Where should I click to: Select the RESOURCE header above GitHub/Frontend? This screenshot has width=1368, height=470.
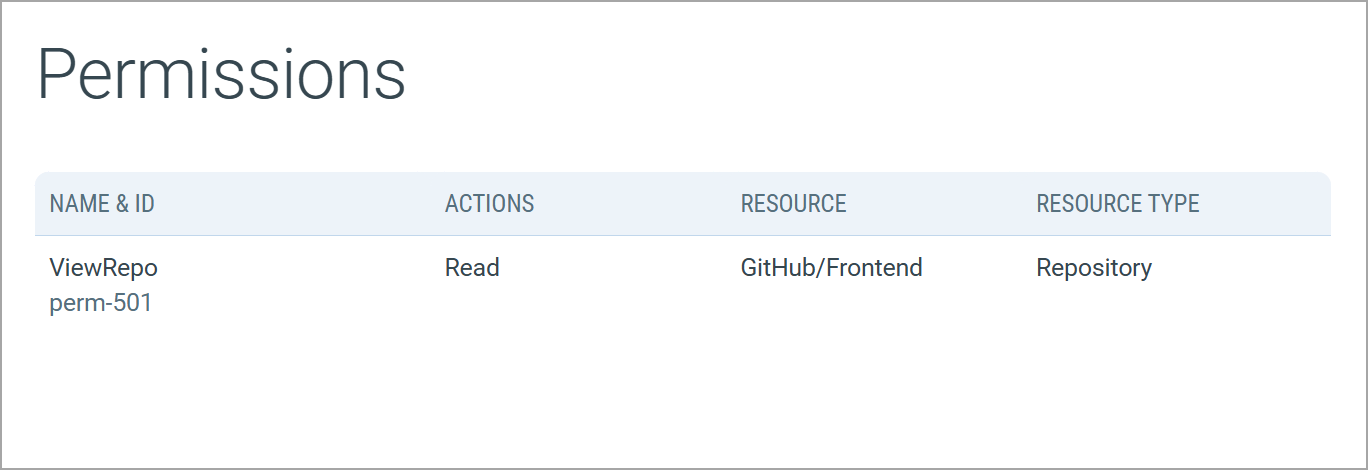pyautogui.click(x=793, y=204)
